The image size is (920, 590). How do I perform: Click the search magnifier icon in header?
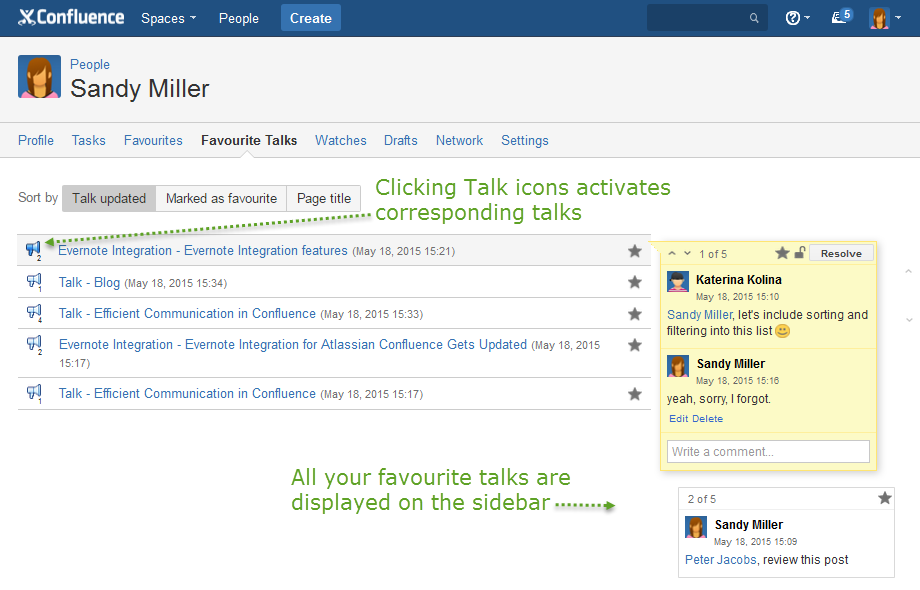pyautogui.click(x=754, y=18)
